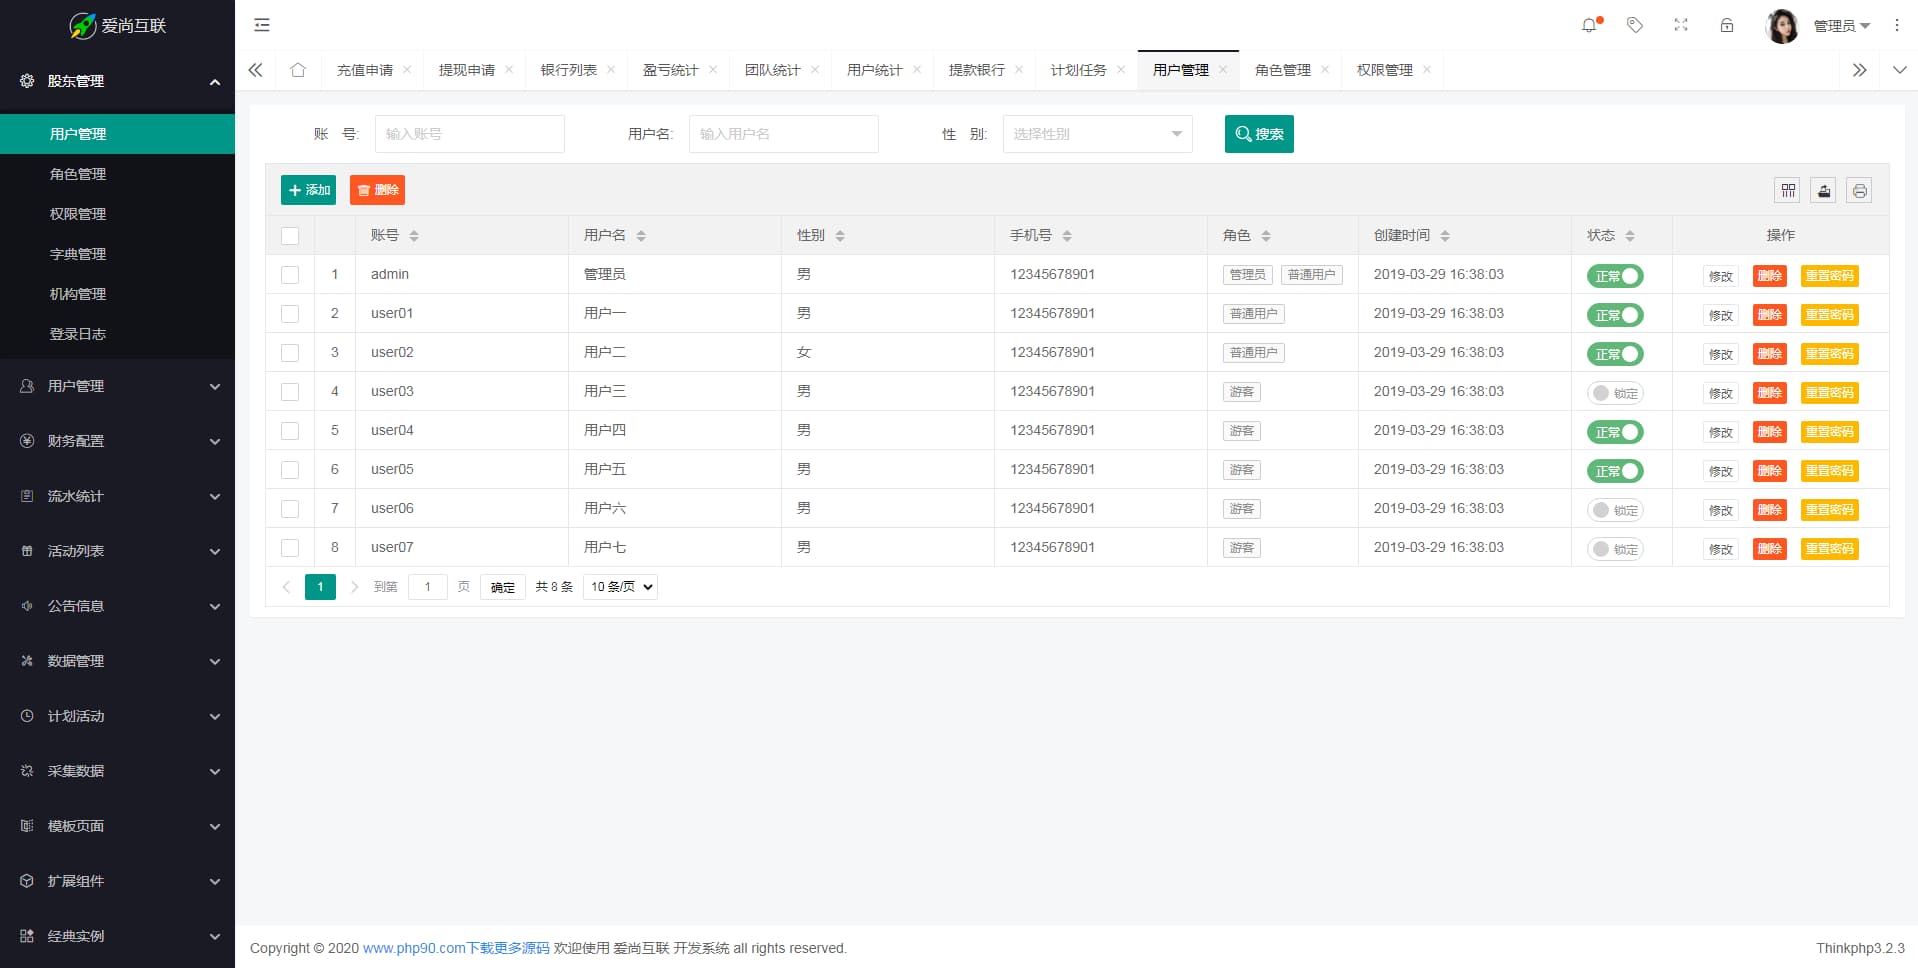Expand the 财务配置 sidebar menu
This screenshot has height=968, width=1918.
tap(117, 441)
